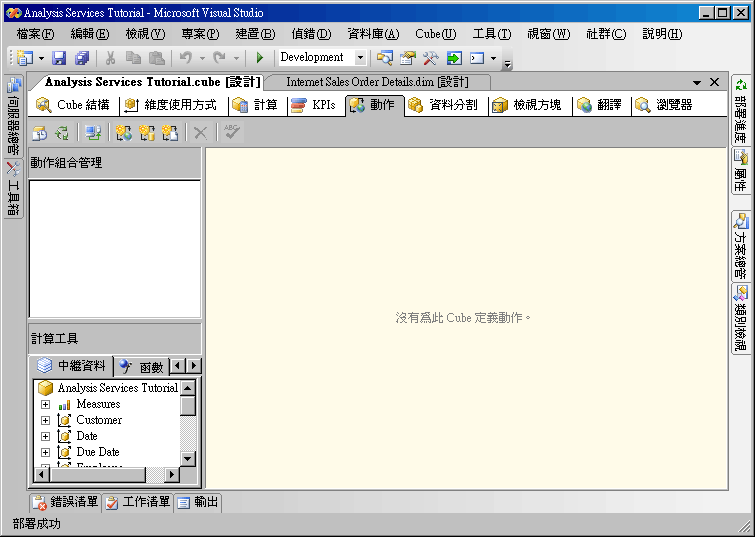This screenshot has width=755, height=537.
Task: Click the server and arrow icon in the Actions toolbar
Action: 93,133
